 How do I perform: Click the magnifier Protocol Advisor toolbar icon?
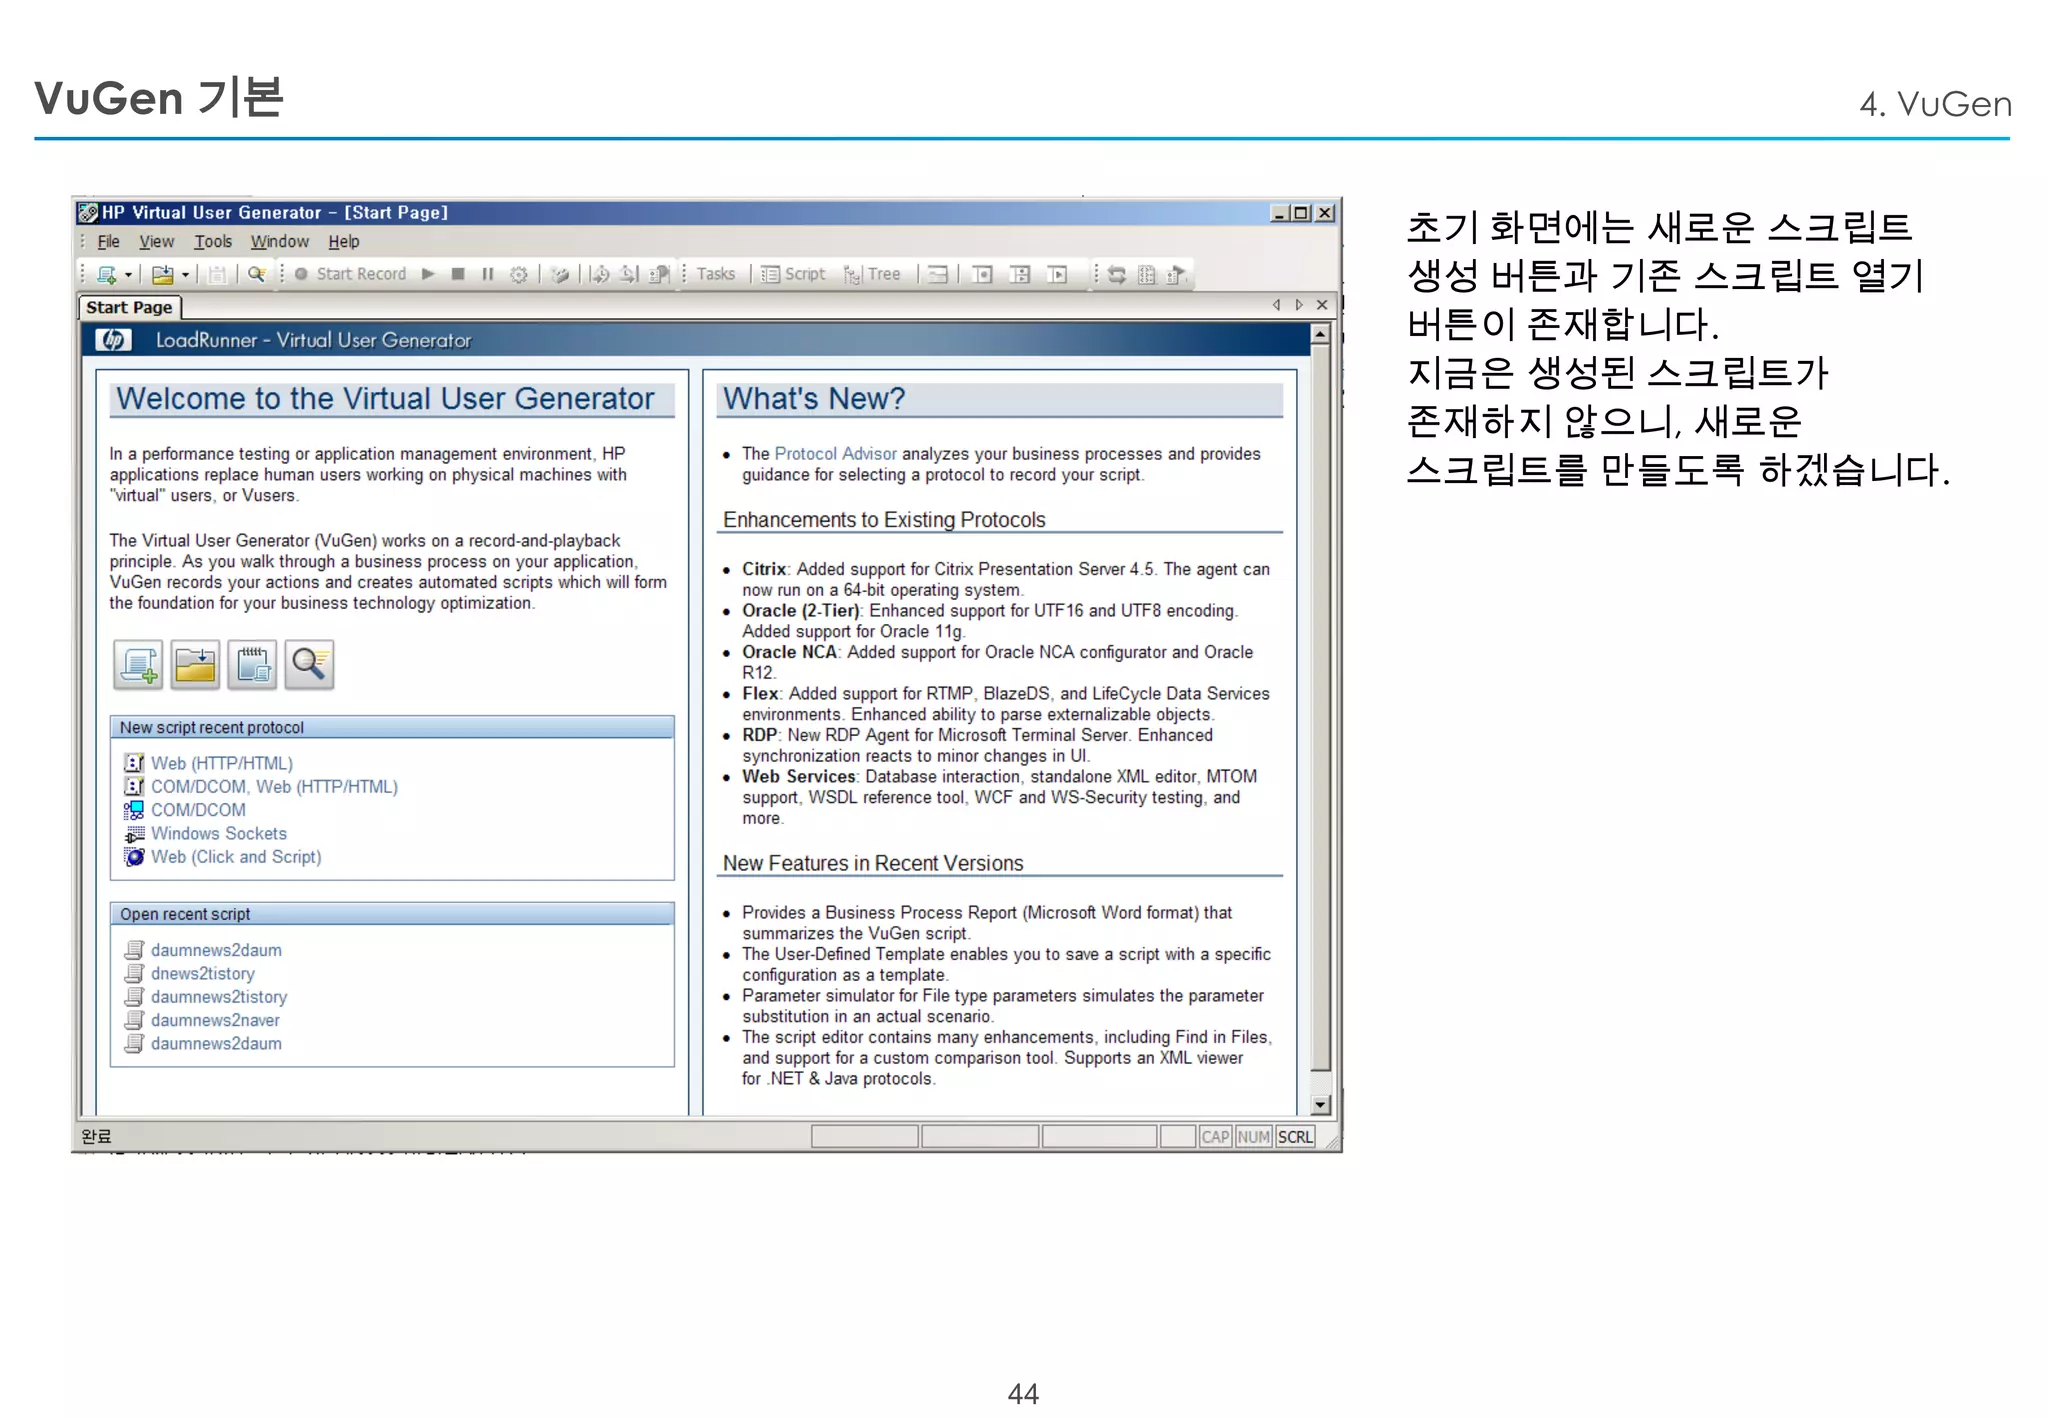(257, 274)
